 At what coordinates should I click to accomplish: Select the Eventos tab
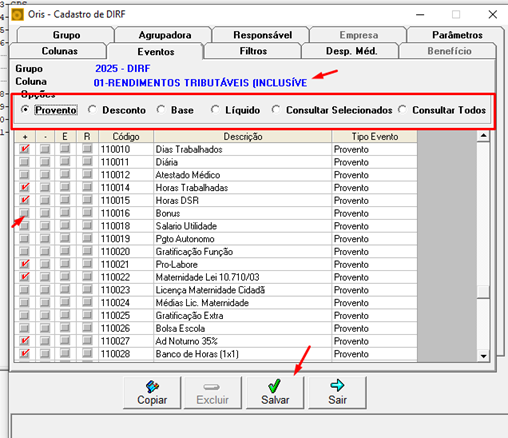(x=156, y=52)
